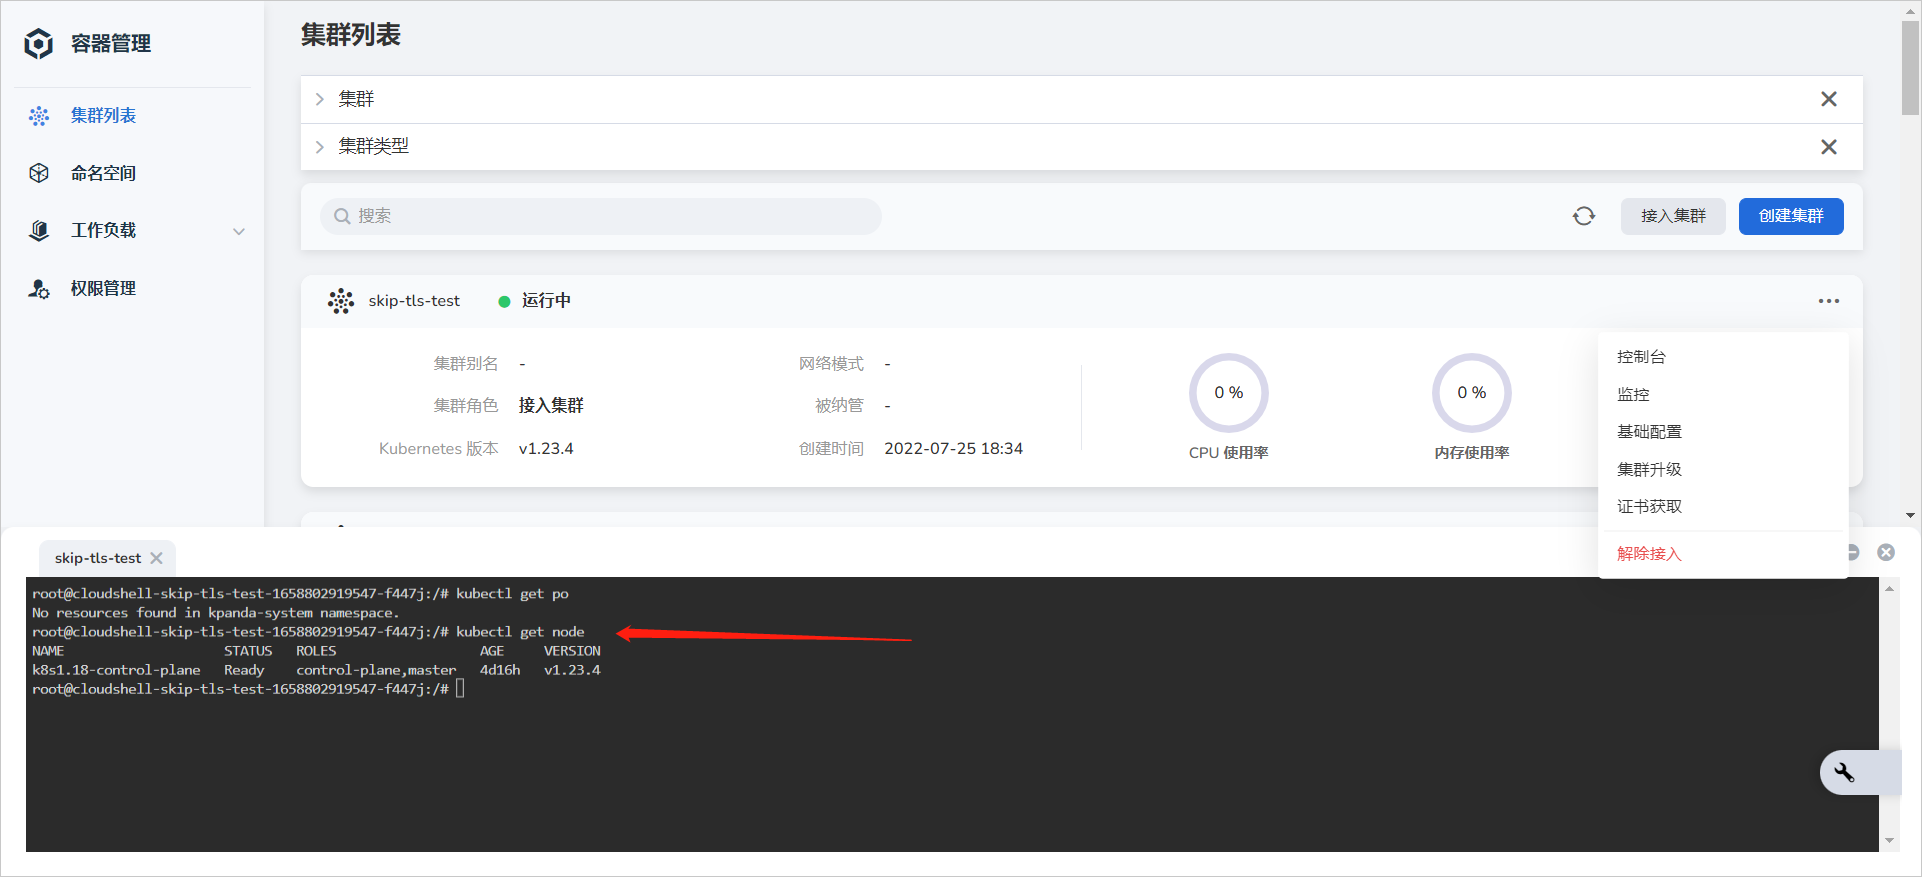Click the k8s1.18-control-plane node name in terminal

tap(116, 670)
